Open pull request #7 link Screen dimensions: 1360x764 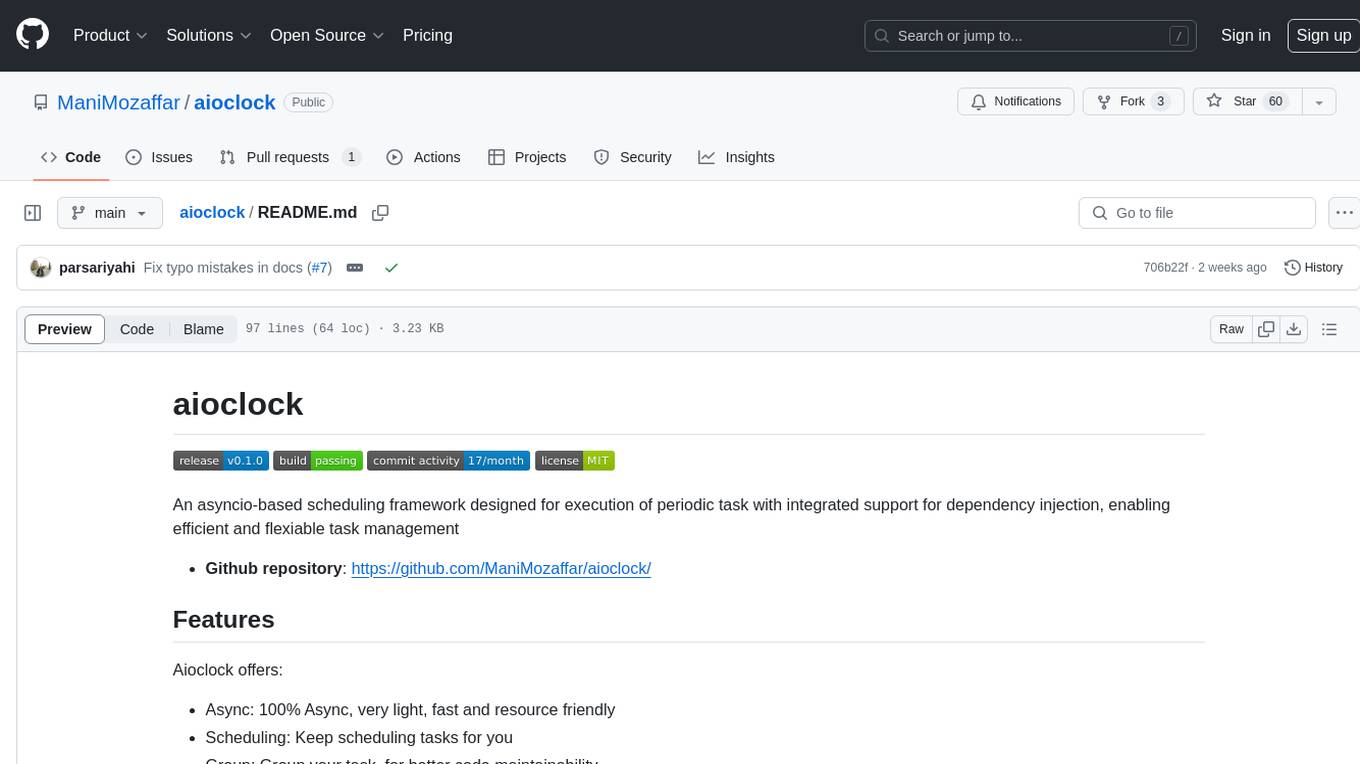click(319, 268)
